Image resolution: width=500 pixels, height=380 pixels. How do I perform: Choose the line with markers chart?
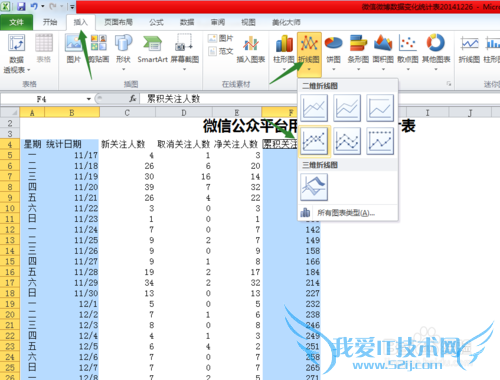[x=314, y=141]
